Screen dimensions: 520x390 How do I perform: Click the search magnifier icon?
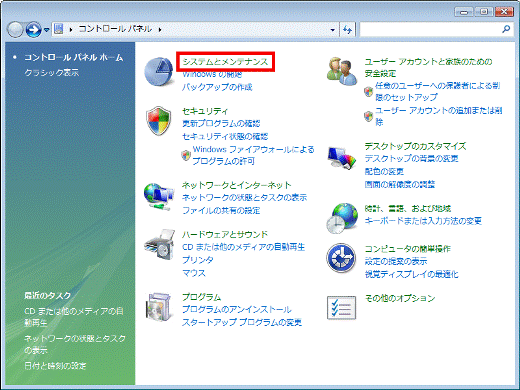506,29
